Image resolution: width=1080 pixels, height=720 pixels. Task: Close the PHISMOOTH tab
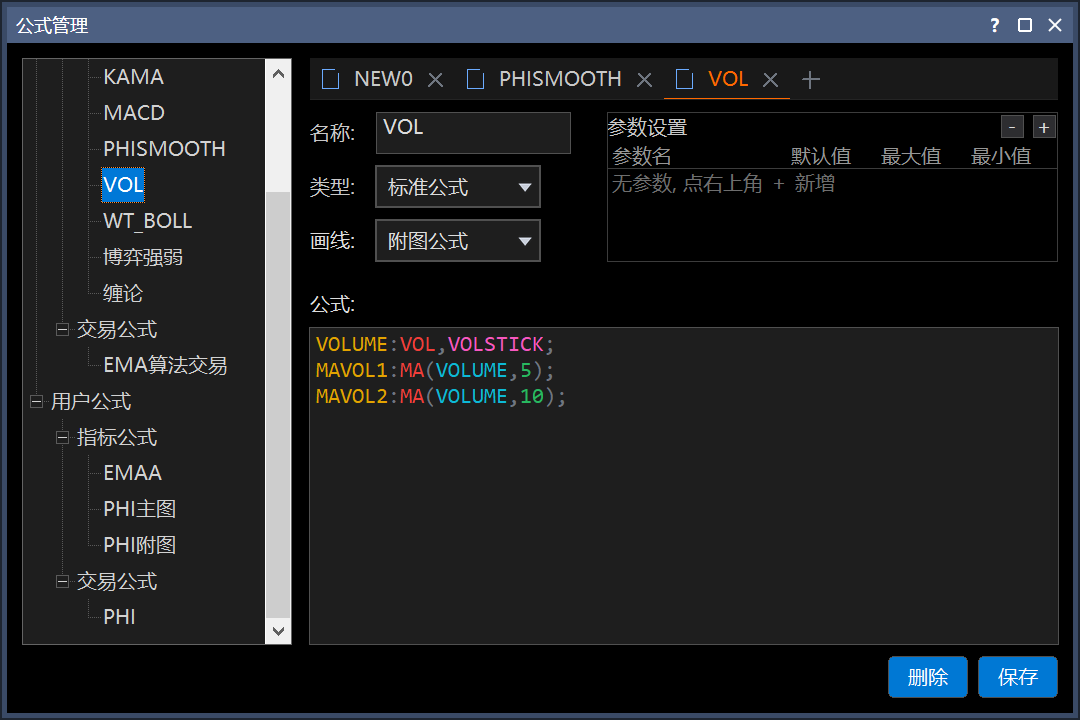pyautogui.click(x=644, y=81)
